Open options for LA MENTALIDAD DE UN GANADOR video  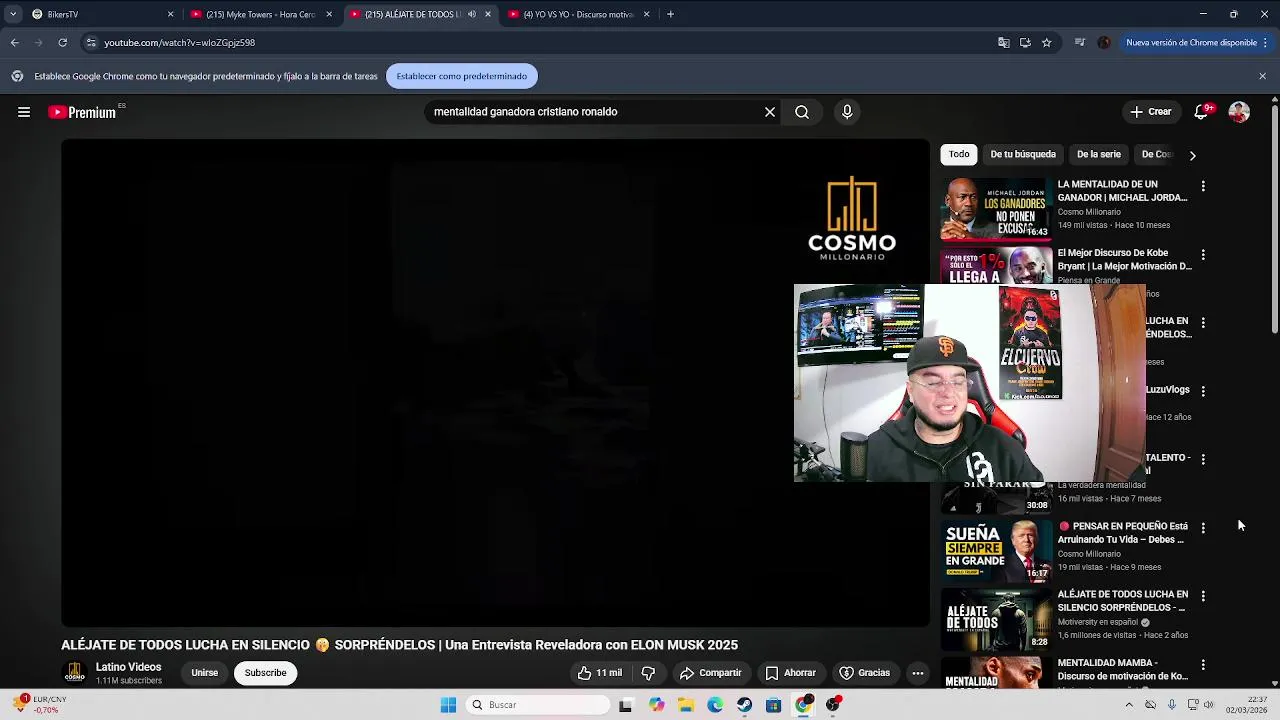pos(1203,186)
